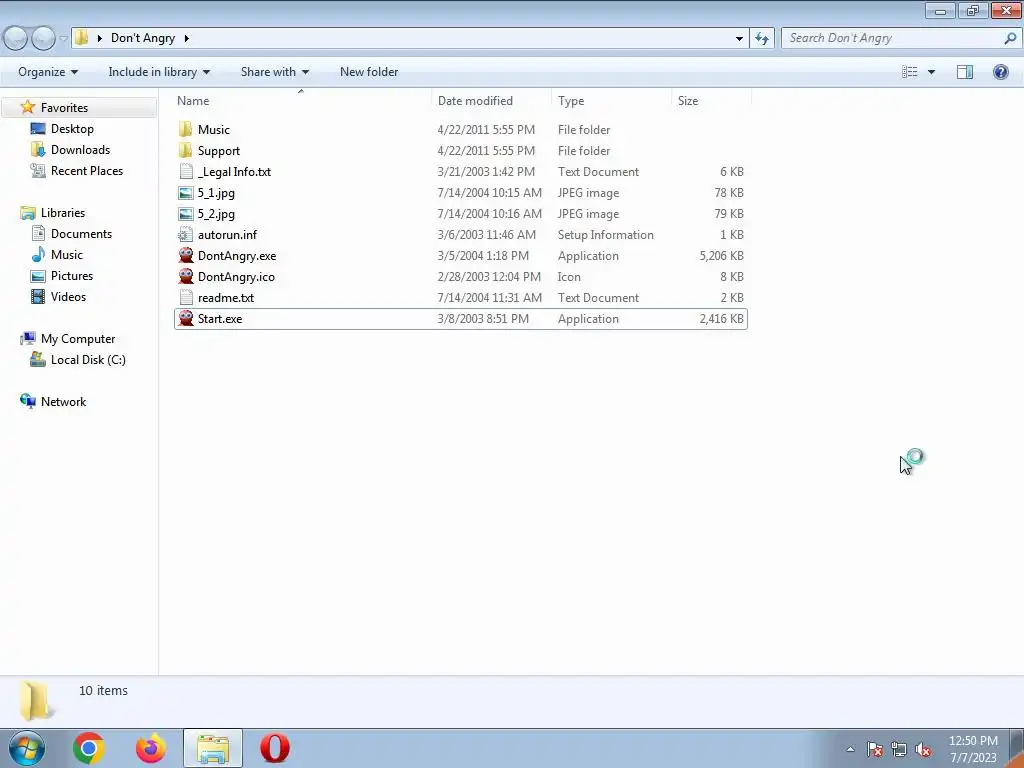Click date 7/14/2004 11:31 AM cell
Screen dimensions: 1024x768
[489, 298]
